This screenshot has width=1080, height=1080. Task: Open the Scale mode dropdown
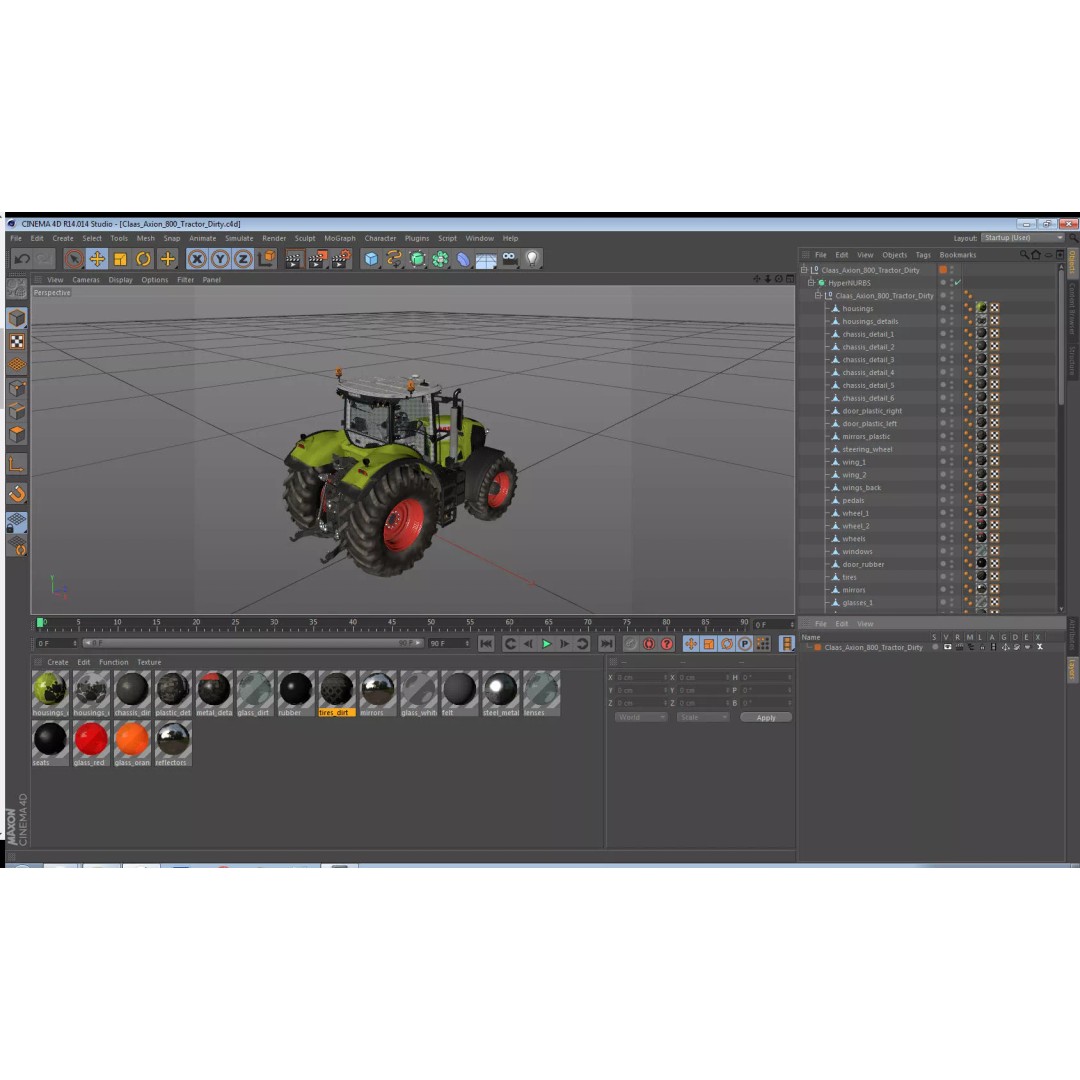[703, 717]
